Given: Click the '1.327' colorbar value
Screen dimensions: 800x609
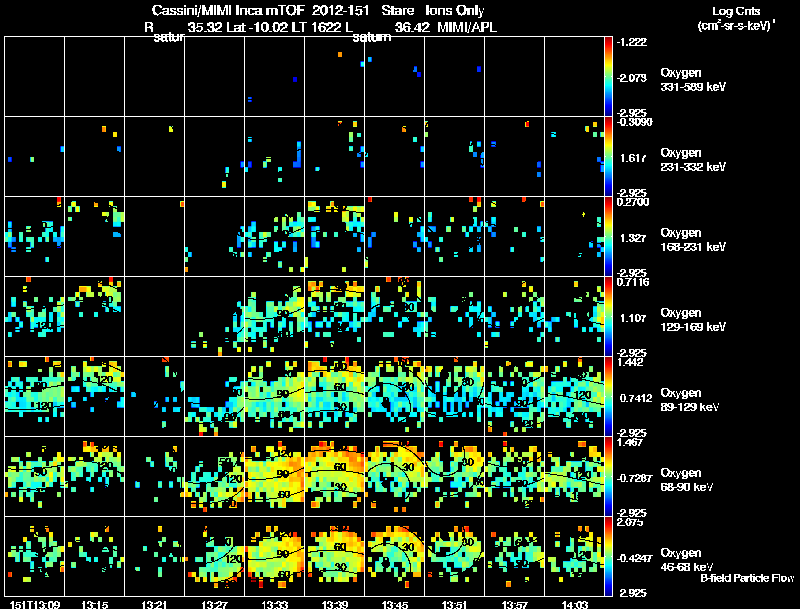Looking at the screenshot, I should [x=633, y=238].
